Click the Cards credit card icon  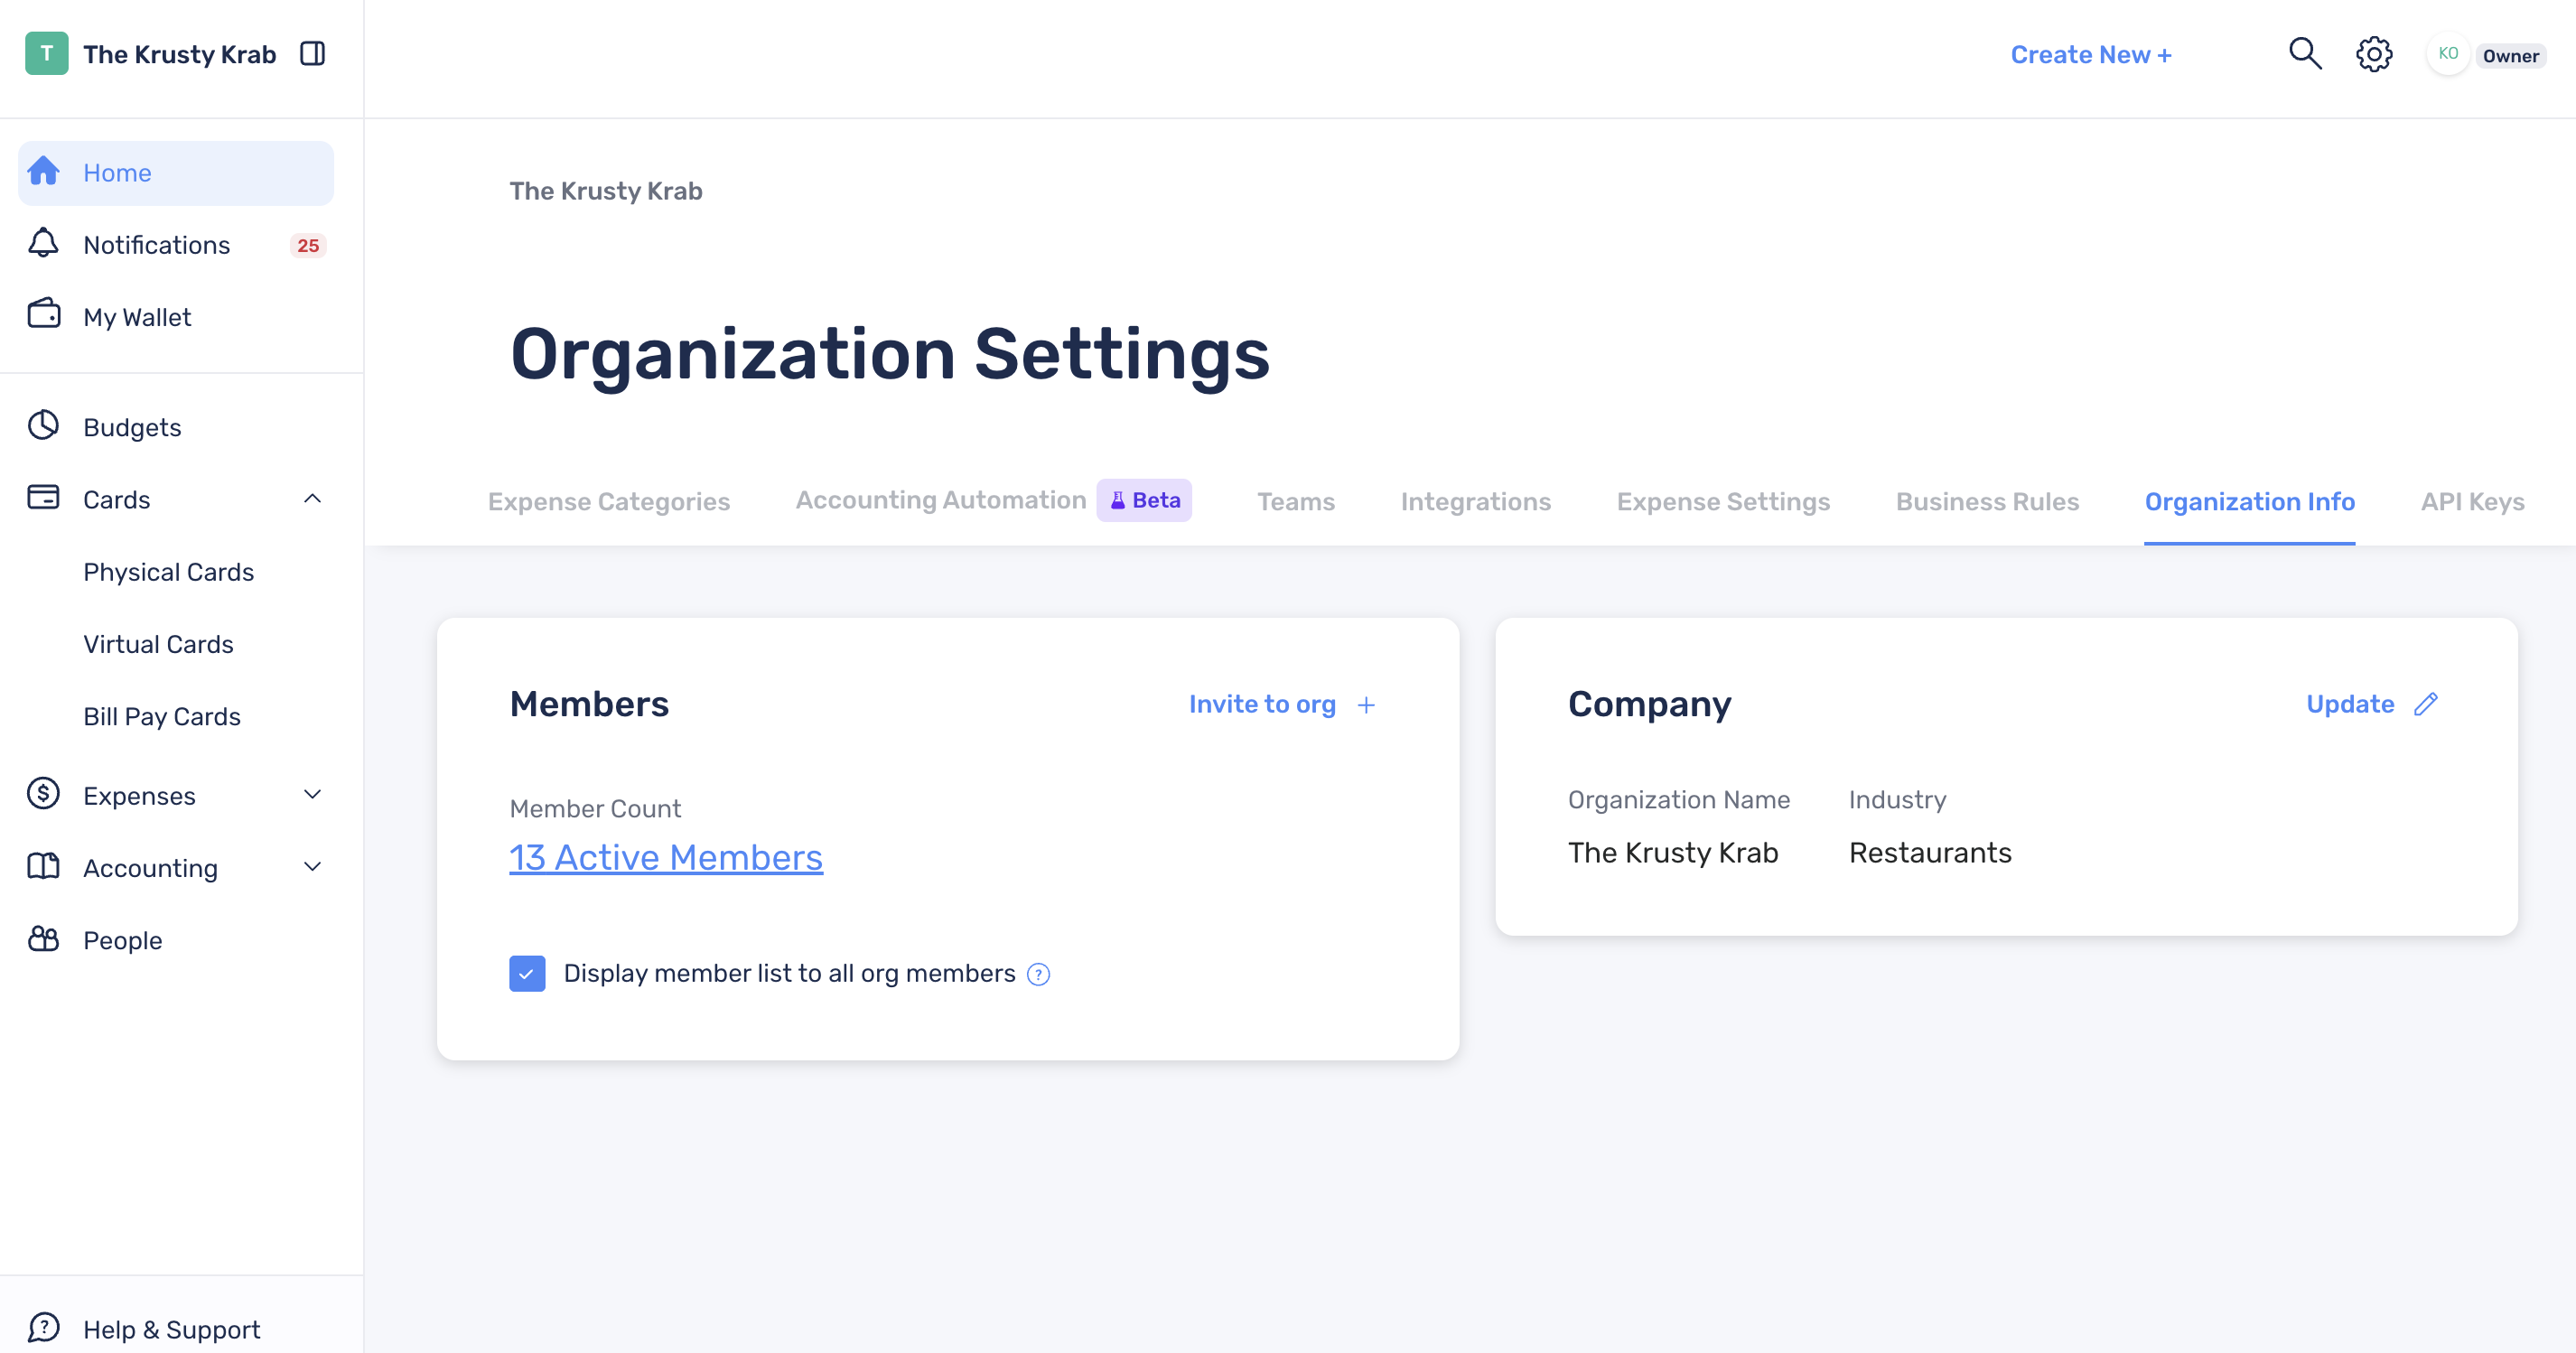point(43,498)
